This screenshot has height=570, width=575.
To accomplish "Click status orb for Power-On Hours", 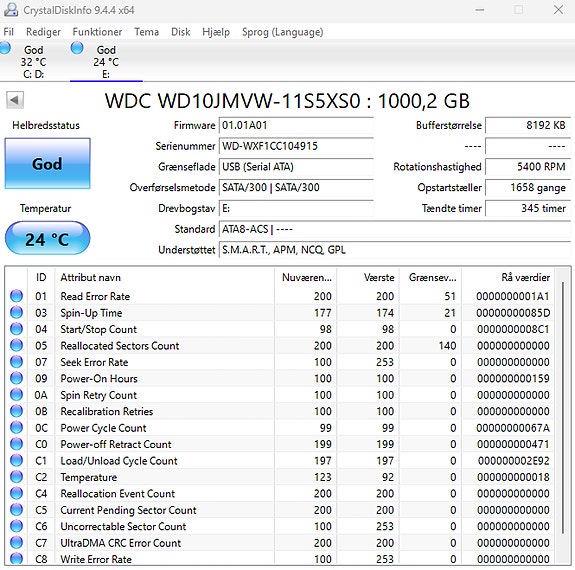I will [16, 378].
